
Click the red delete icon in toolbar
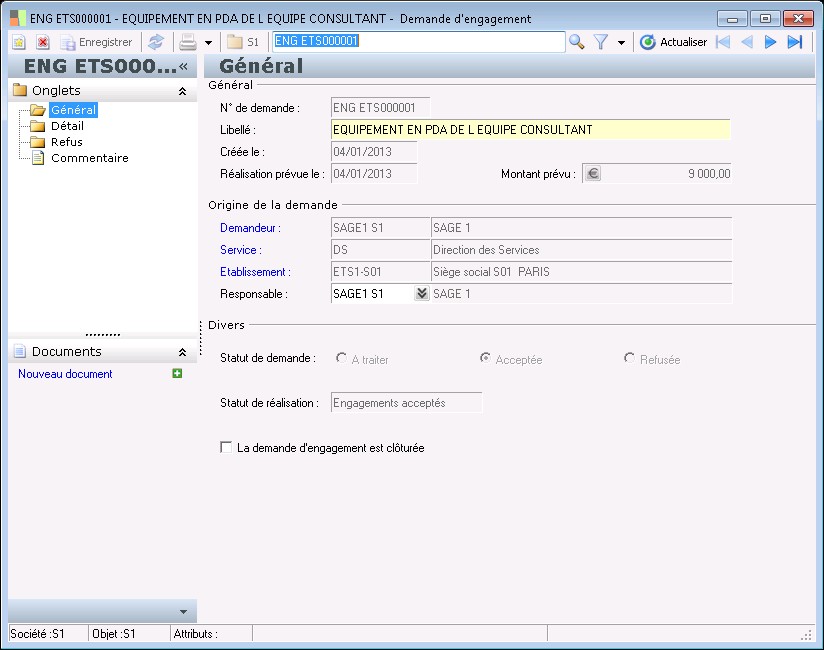[x=43, y=42]
